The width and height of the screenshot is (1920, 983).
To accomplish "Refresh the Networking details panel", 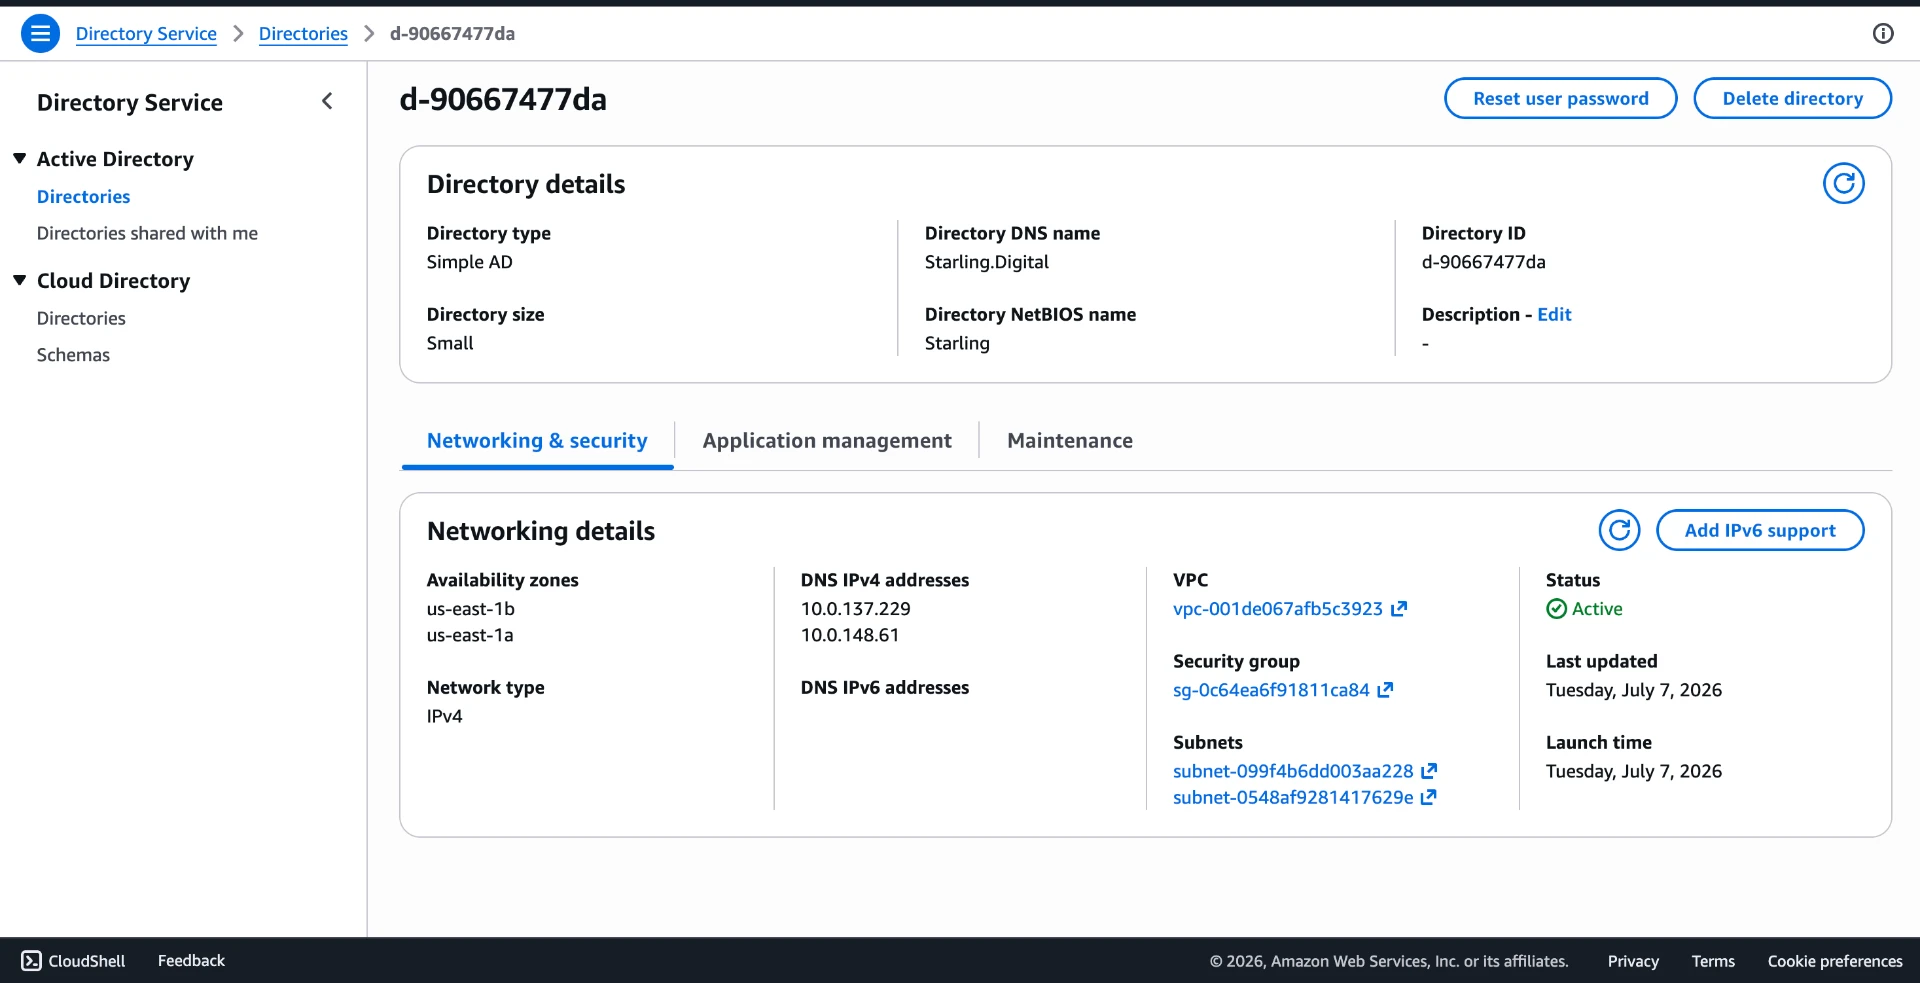I will tap(1619, 530).
